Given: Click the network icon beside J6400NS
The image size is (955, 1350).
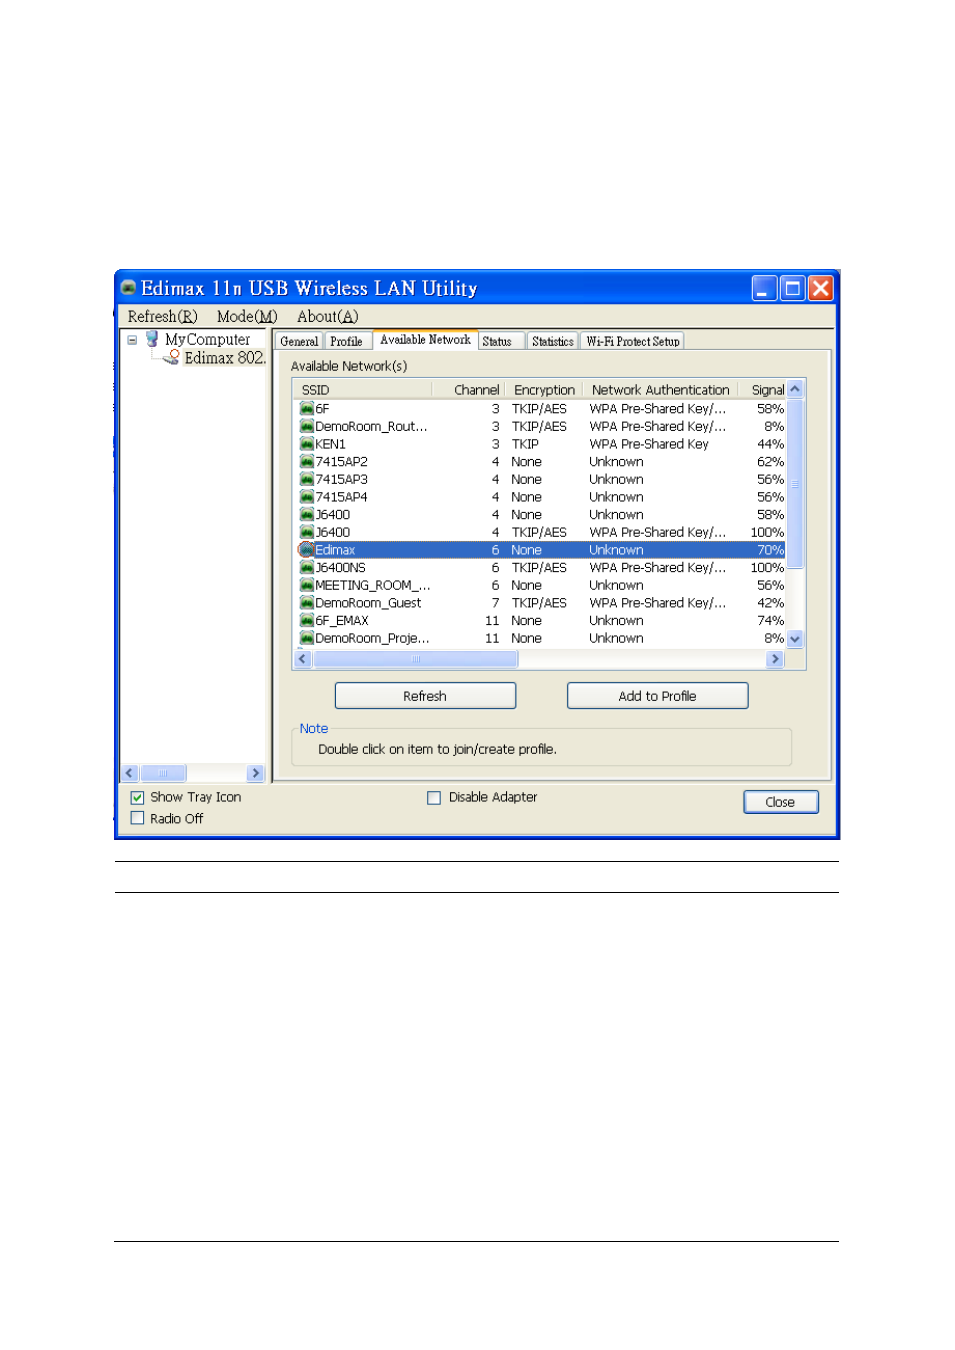Looking at the screenshot, I should click(307, 568).
